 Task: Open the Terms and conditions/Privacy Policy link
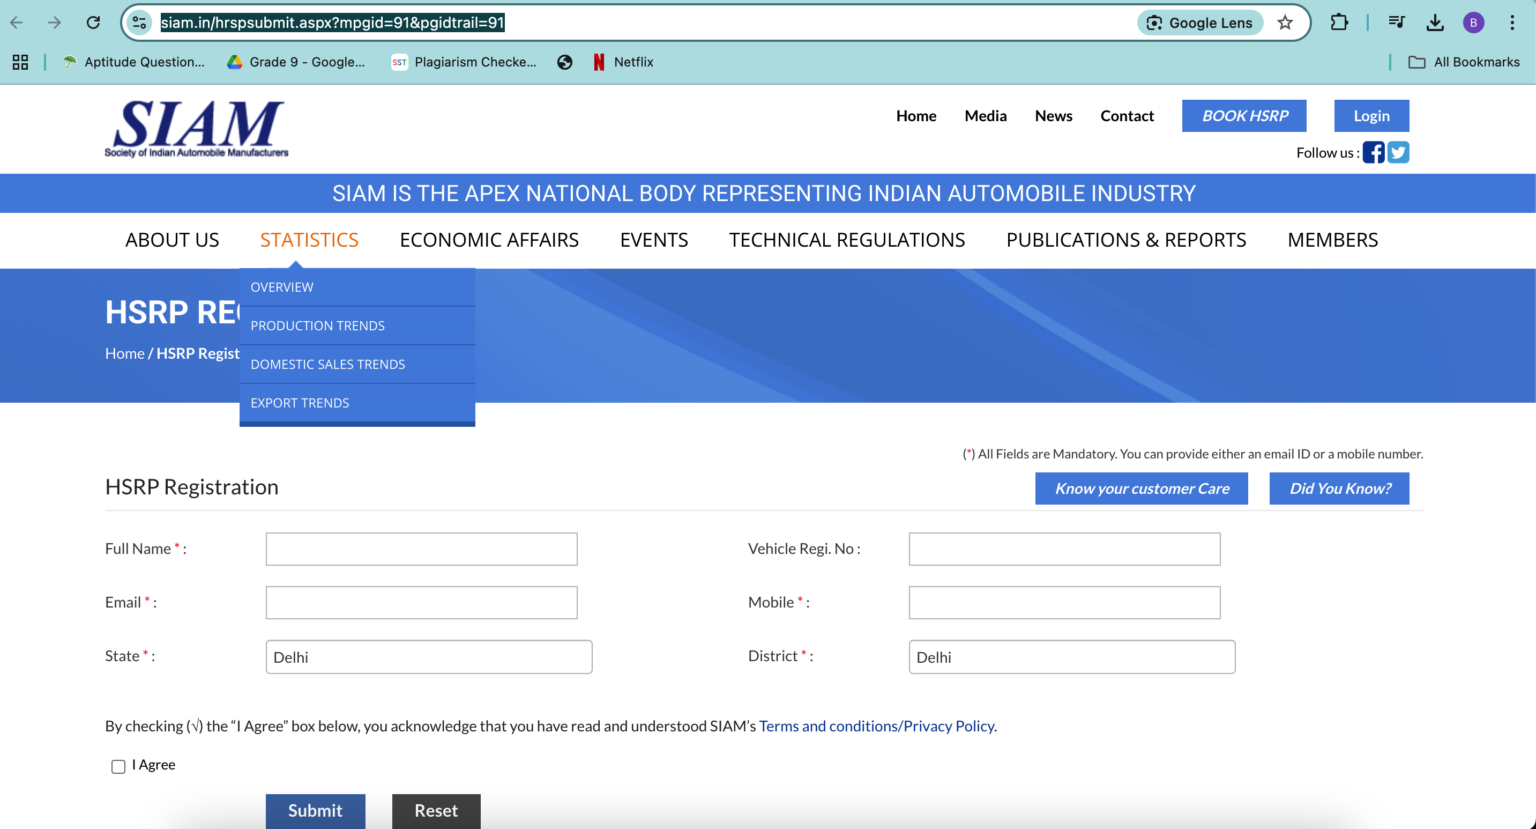[x=877, y=725]
